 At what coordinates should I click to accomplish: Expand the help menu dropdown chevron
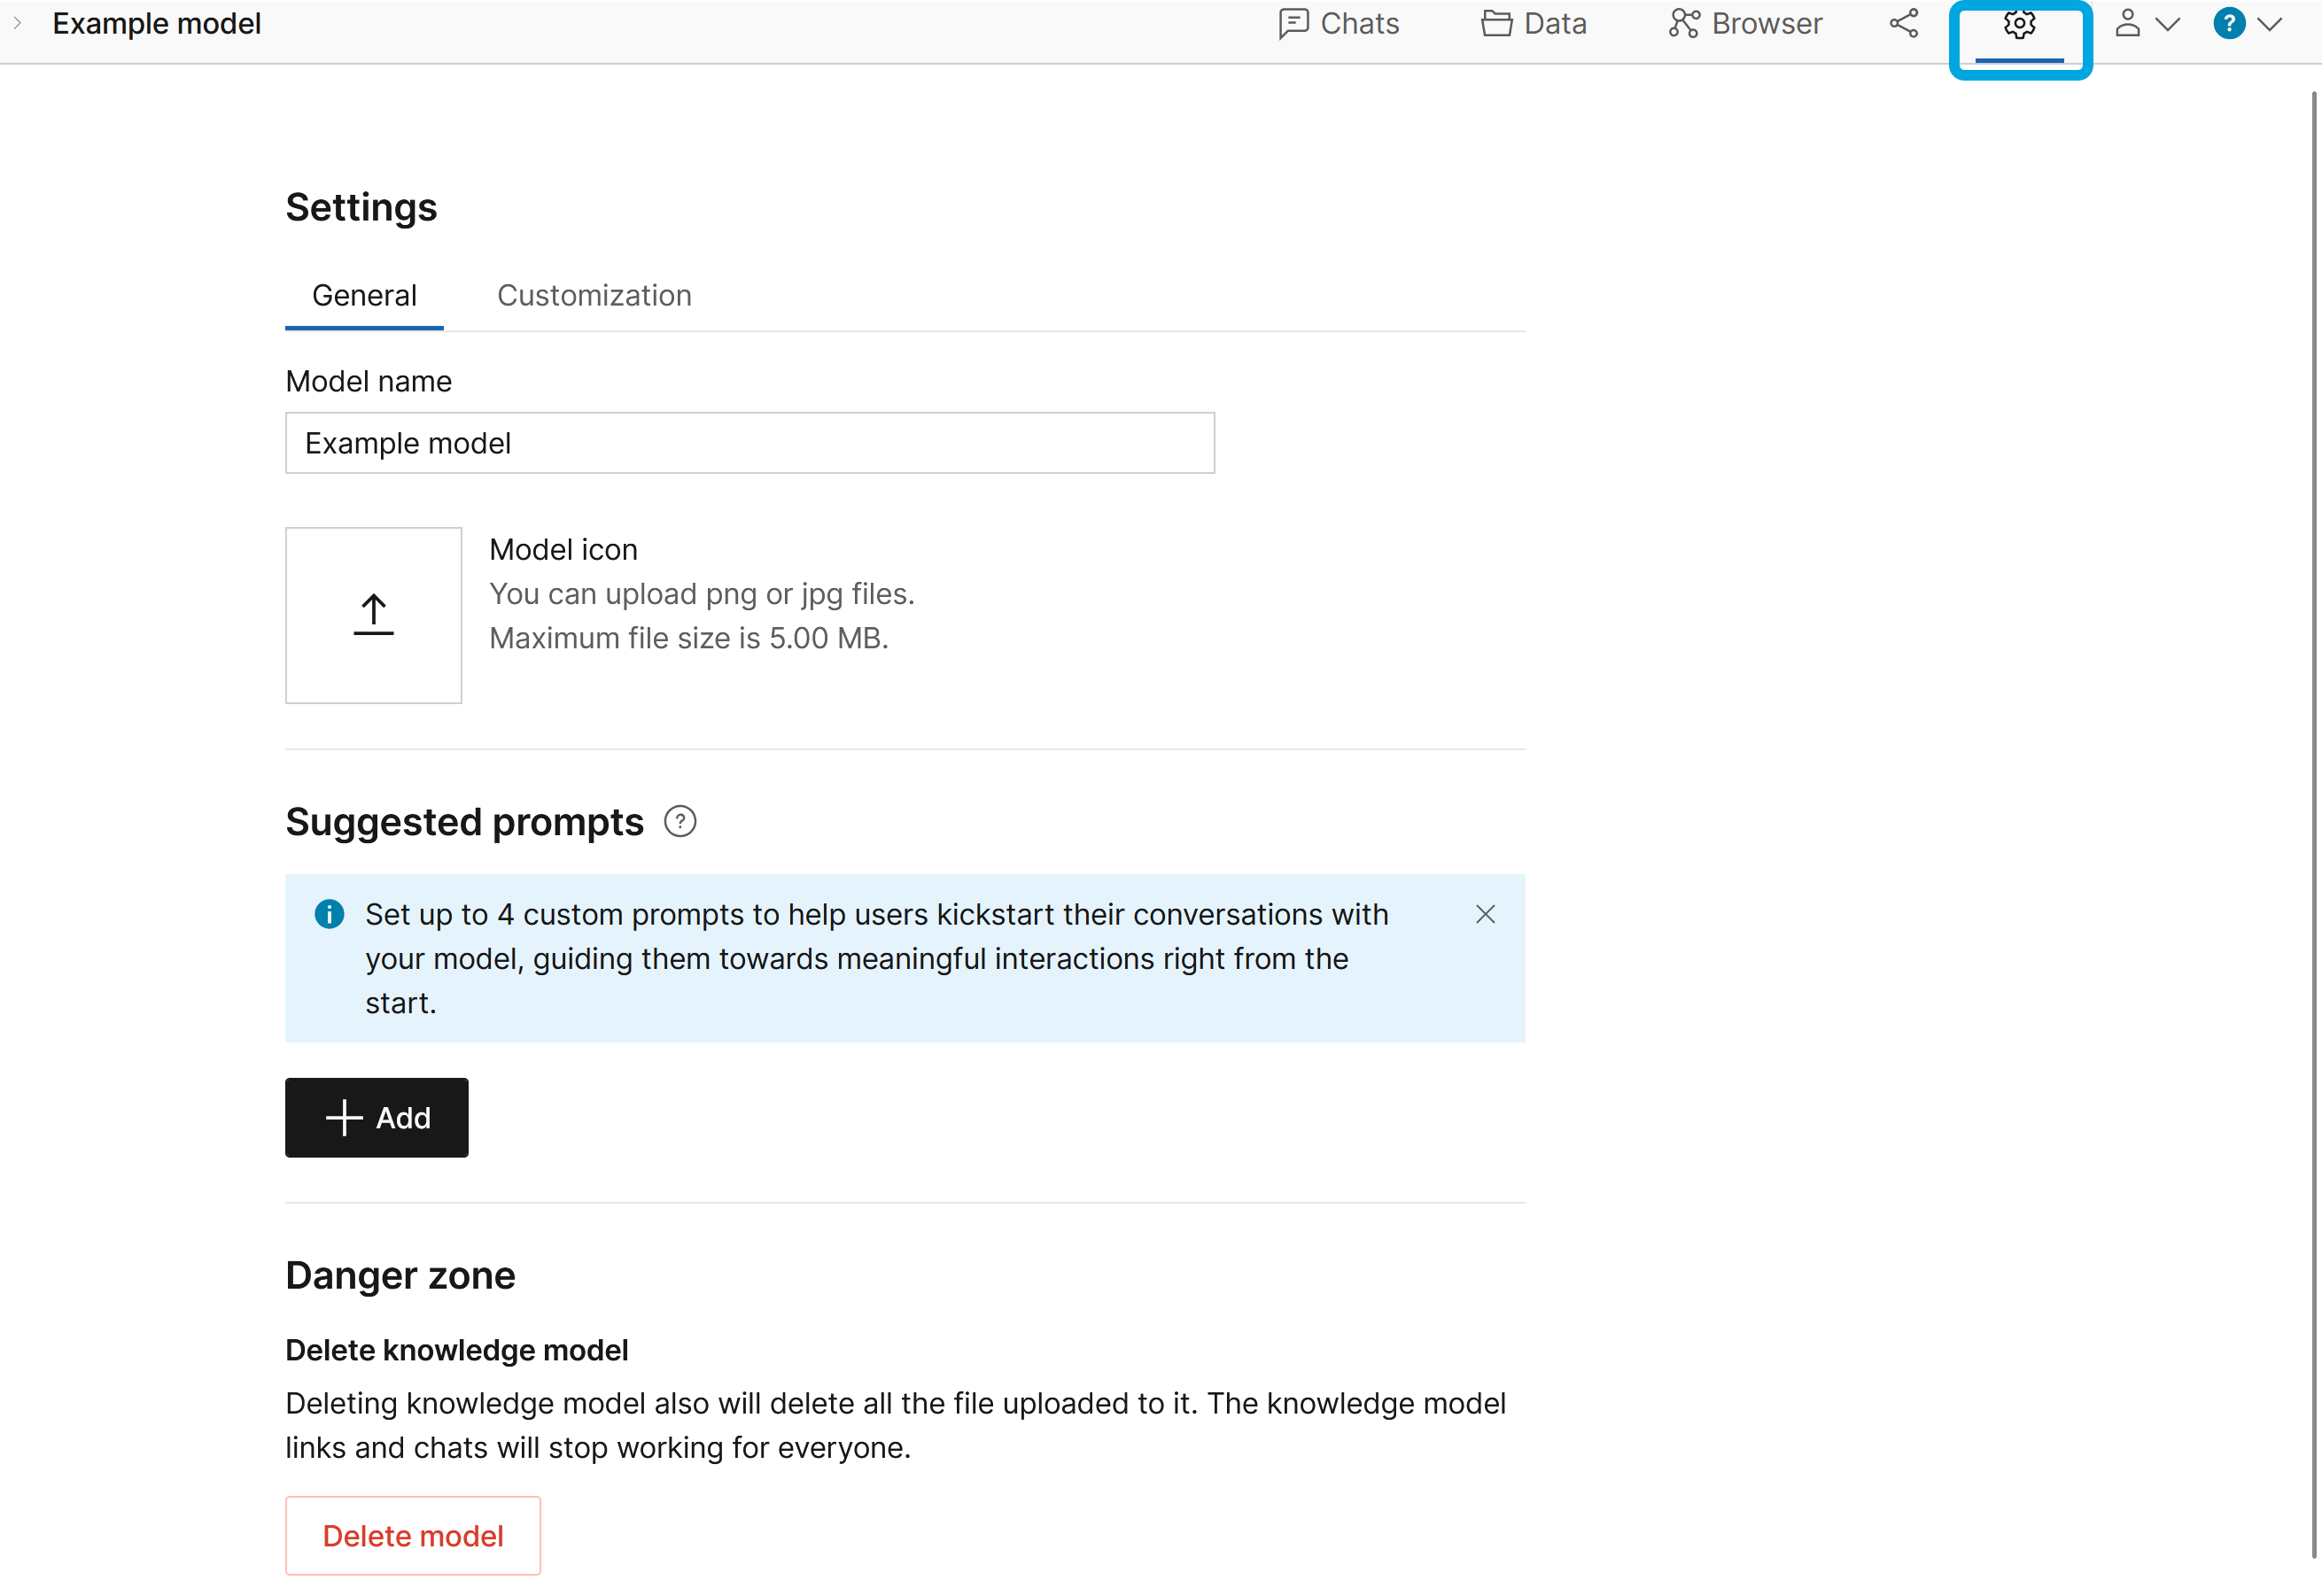coord(2270,24)
